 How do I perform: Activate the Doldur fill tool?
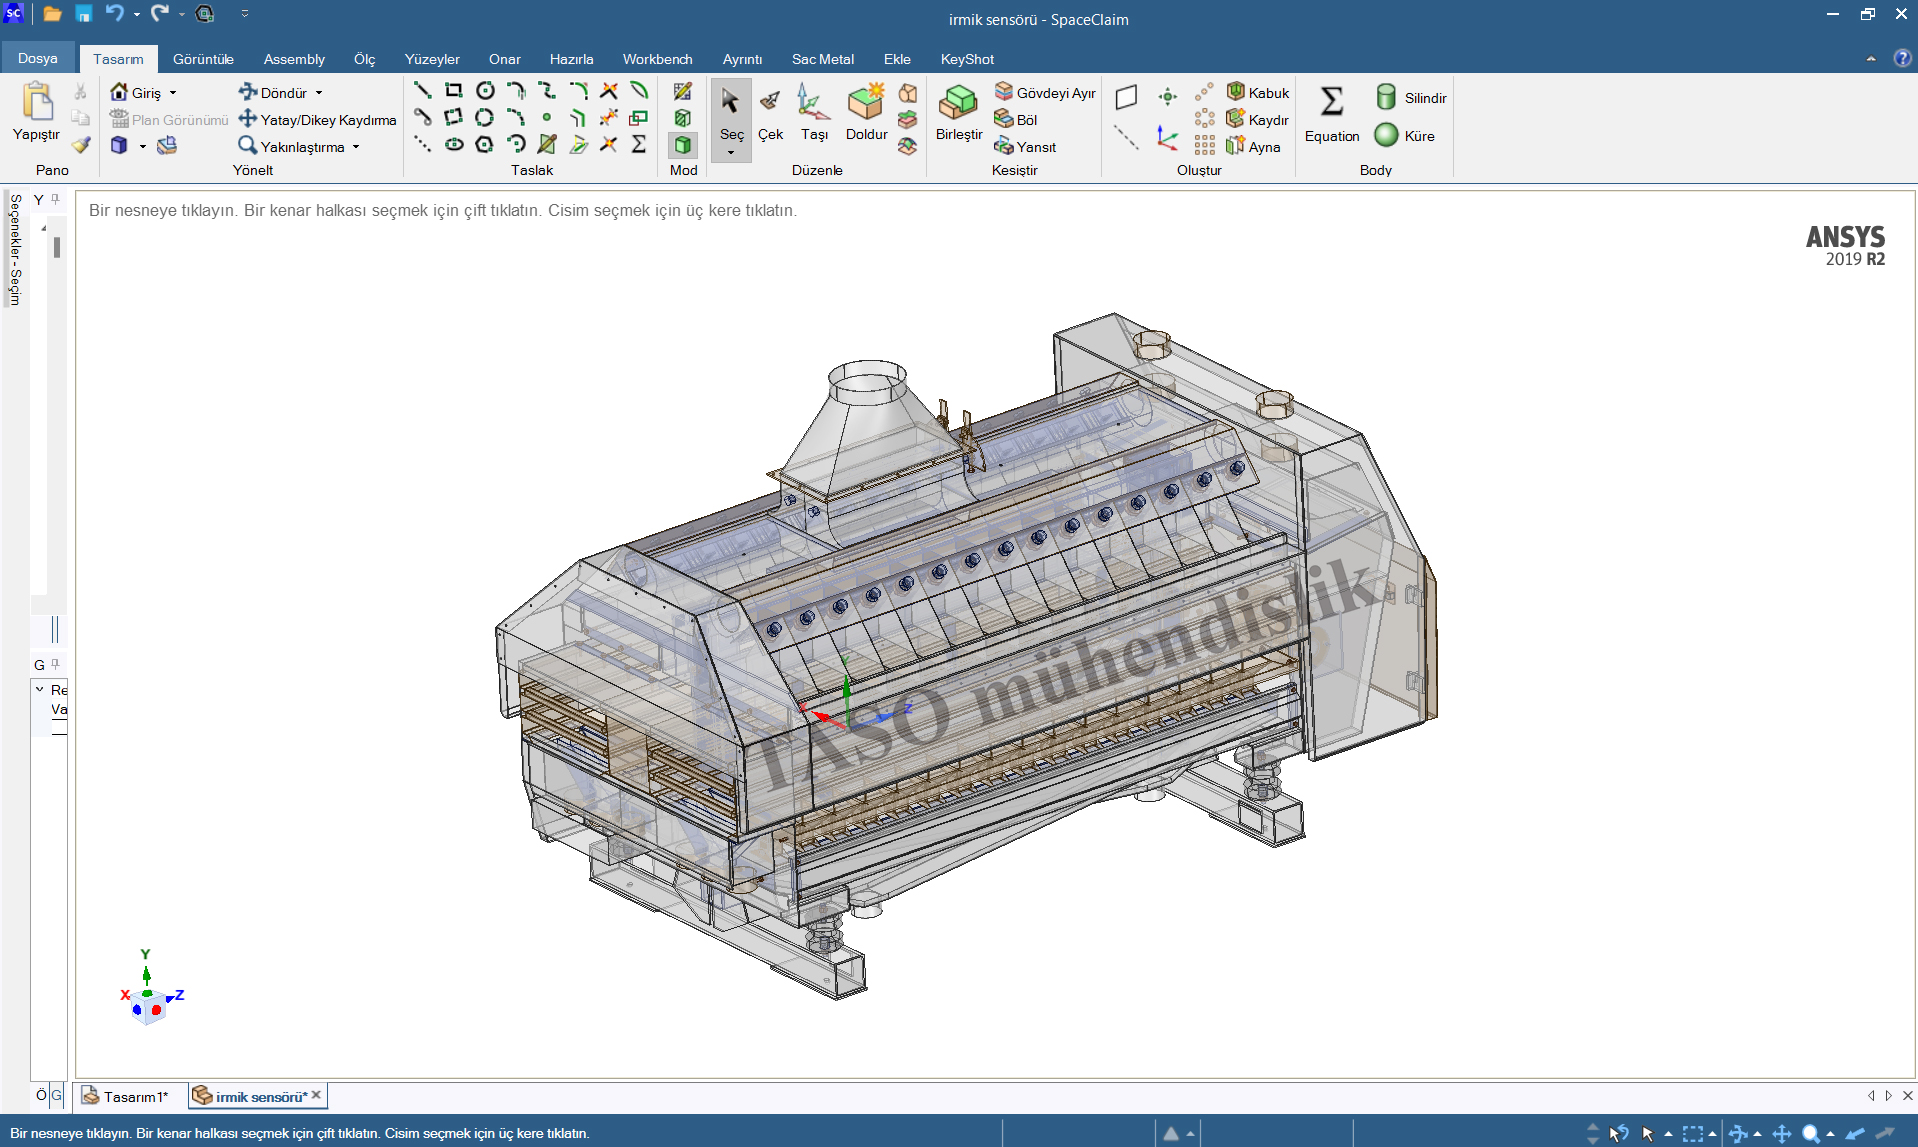click(x=866, y=112)
